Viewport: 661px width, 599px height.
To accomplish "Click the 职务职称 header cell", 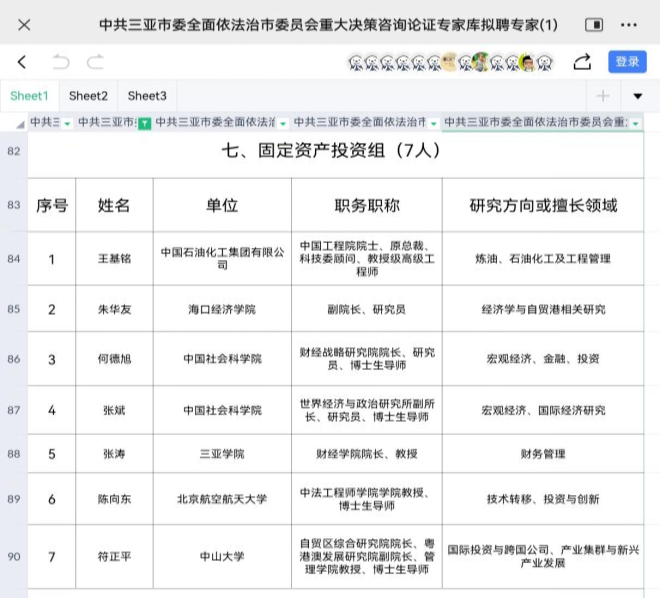I will click(367, 205).
